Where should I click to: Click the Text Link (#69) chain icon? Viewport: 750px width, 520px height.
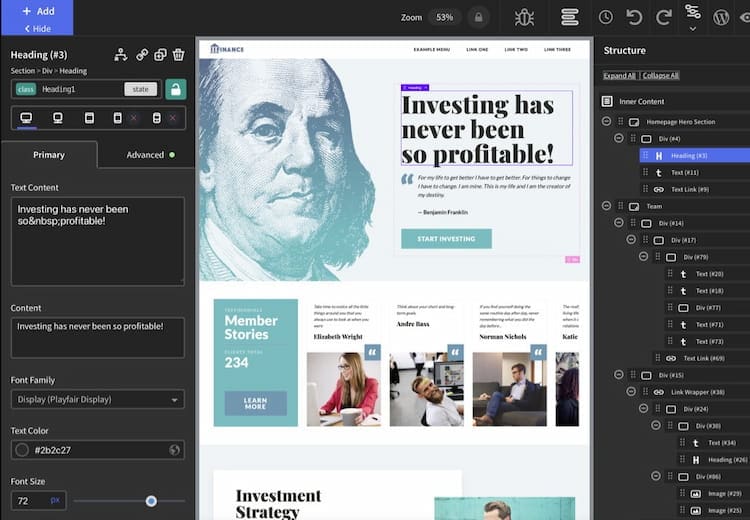click(x=671, y=358)
